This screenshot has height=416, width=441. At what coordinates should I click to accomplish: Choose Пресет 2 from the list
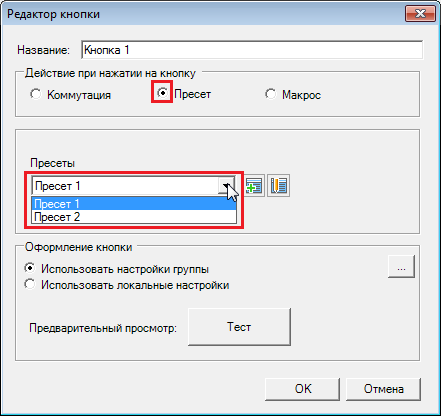(134, 217)
